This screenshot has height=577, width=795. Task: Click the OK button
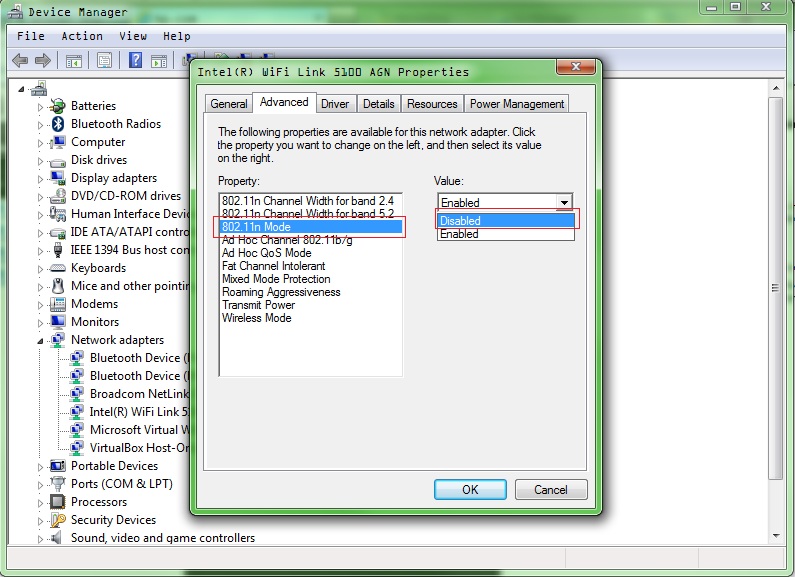470,490
